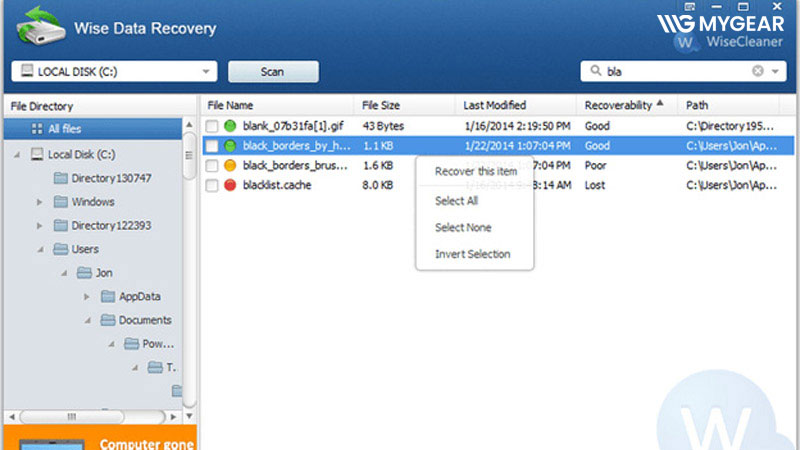Click the file tree horizontal scrollbar thumb
The height and width of the screenshot is (450, 800).
70,415
